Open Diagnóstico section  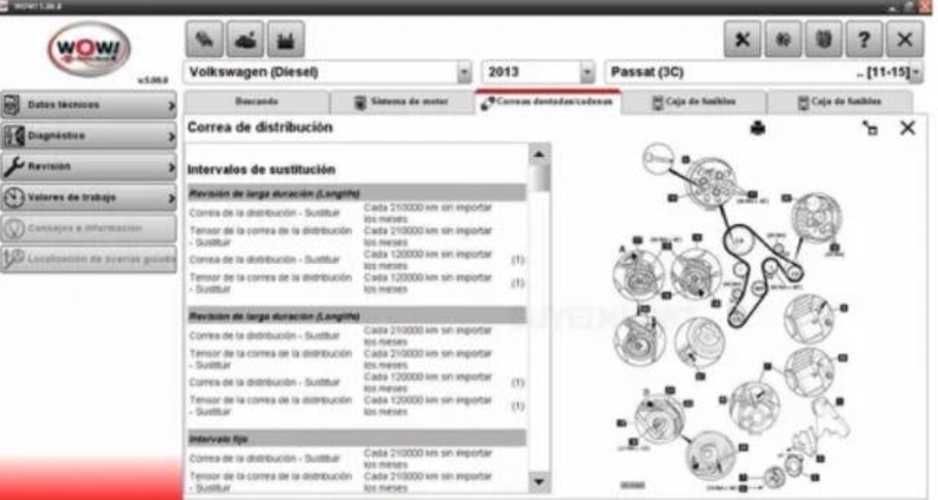pyautogui.click(x=89, y=136)
